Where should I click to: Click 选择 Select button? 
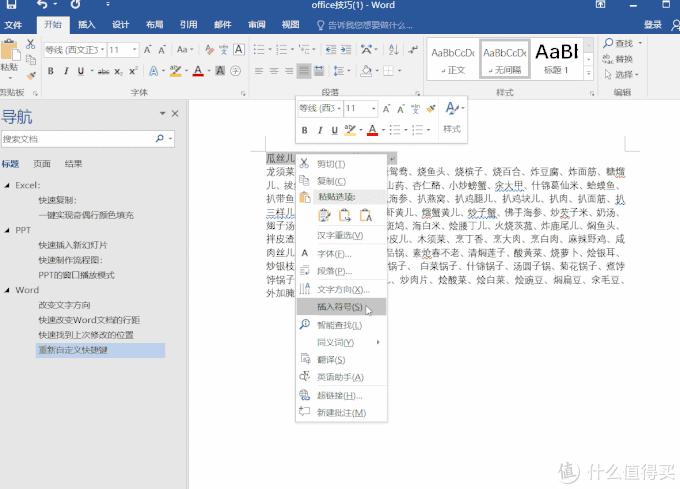click(621, 75)
